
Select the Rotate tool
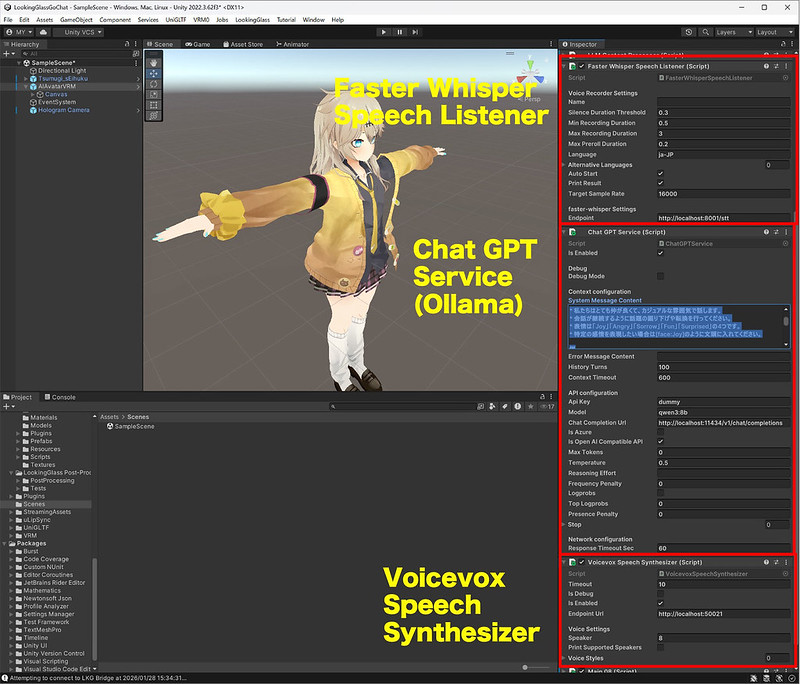tap(154, 84)
